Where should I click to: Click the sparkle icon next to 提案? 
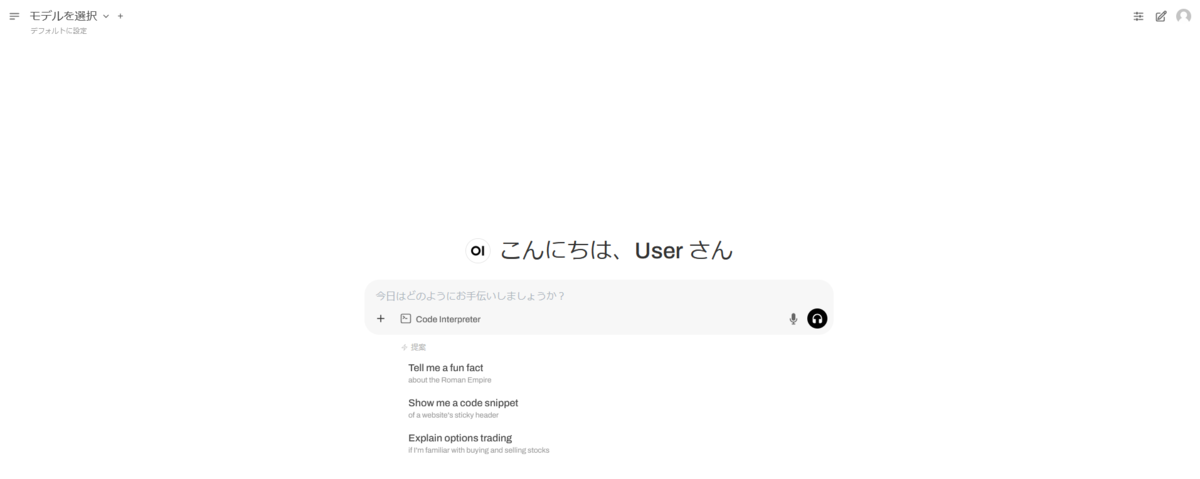click(x=404, y=347)
